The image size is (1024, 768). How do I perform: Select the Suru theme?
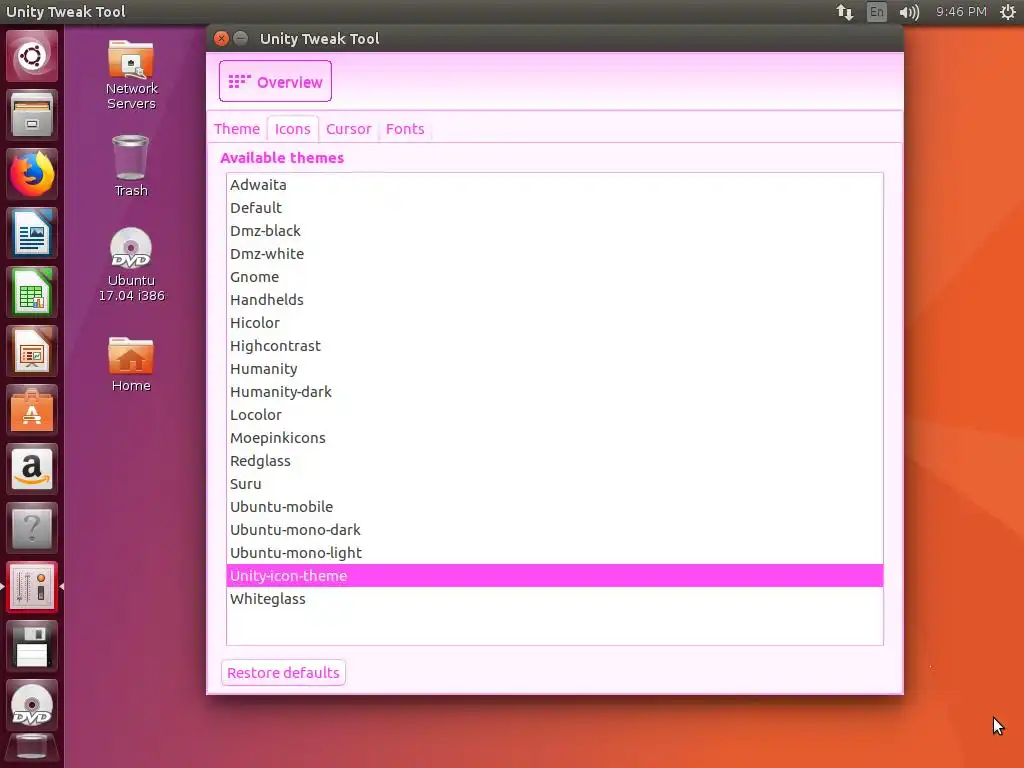point(554,484)
